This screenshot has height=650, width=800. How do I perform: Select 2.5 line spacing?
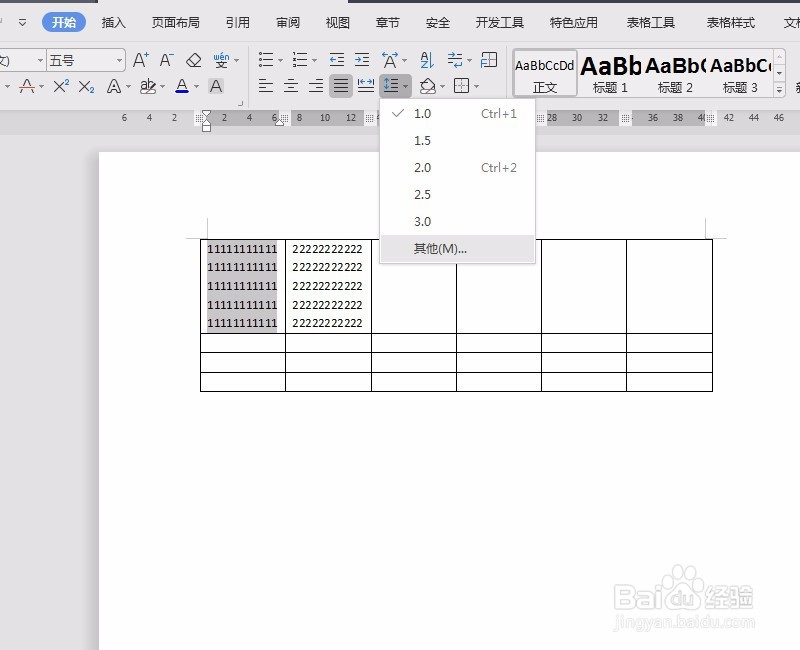point(457,194)
